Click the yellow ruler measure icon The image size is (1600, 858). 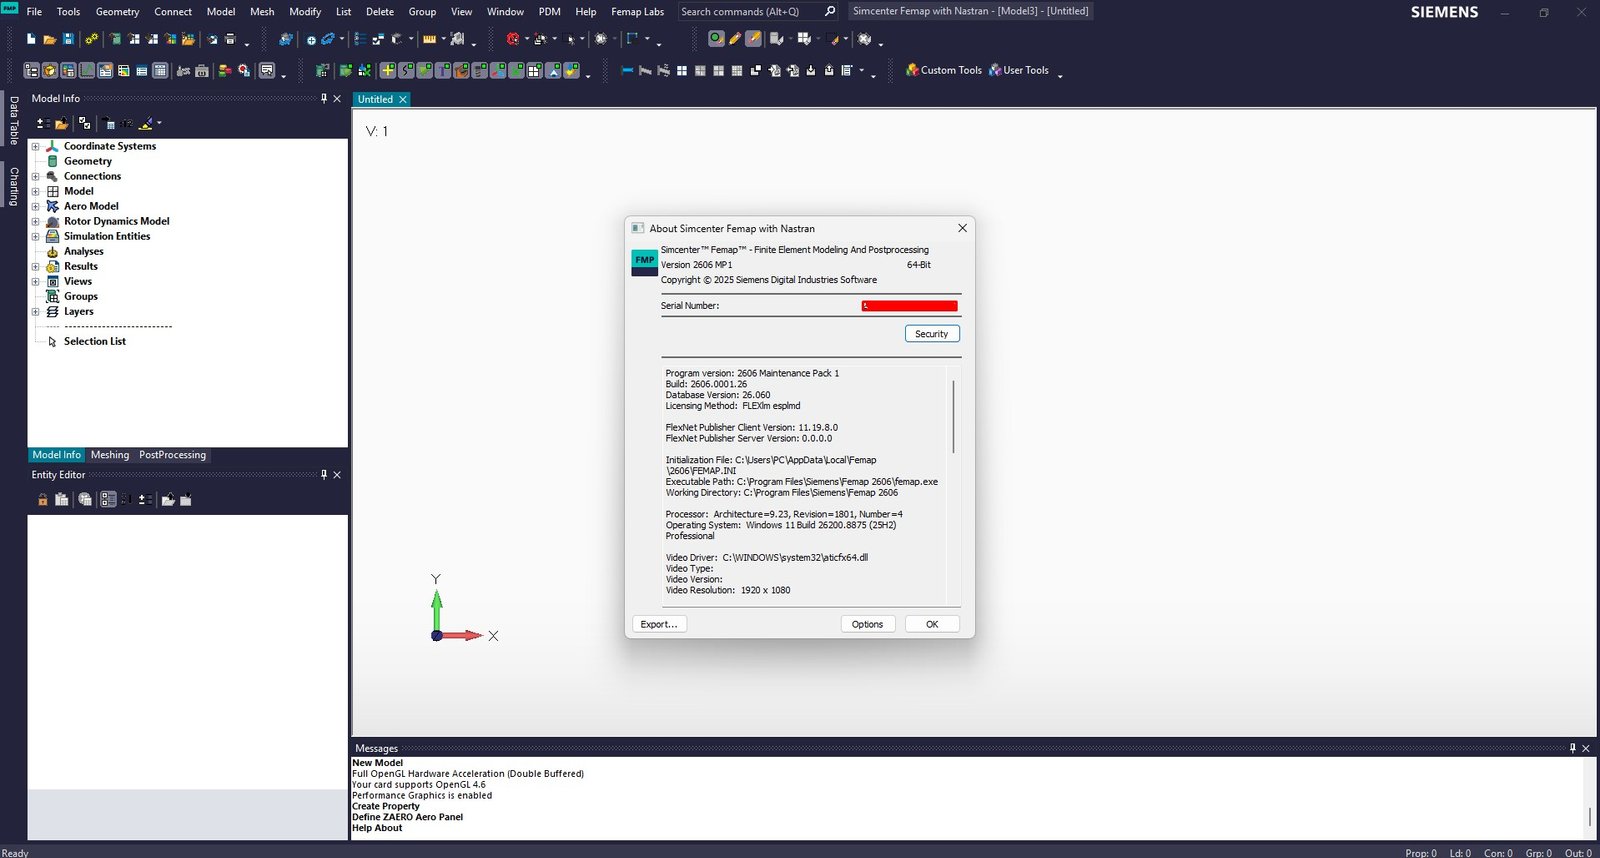pyautogui.click(x=429, y=39)
